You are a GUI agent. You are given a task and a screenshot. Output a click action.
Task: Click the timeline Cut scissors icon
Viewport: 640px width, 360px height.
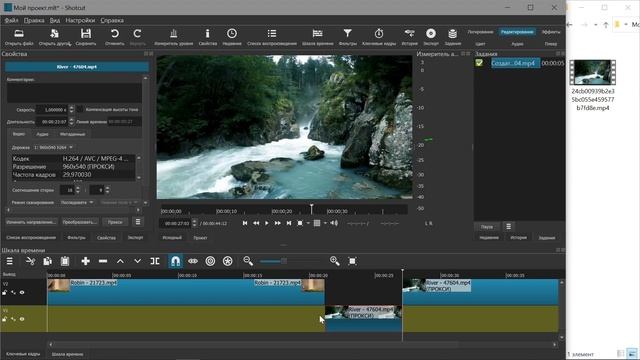pyautogui.click(x=30, y=261)
